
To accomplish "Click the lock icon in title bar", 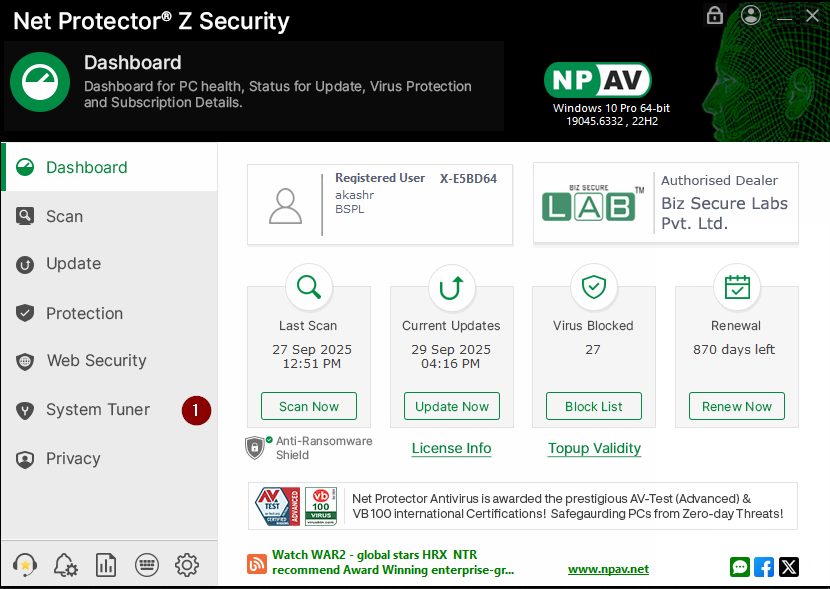I will [x=715, y=15].
